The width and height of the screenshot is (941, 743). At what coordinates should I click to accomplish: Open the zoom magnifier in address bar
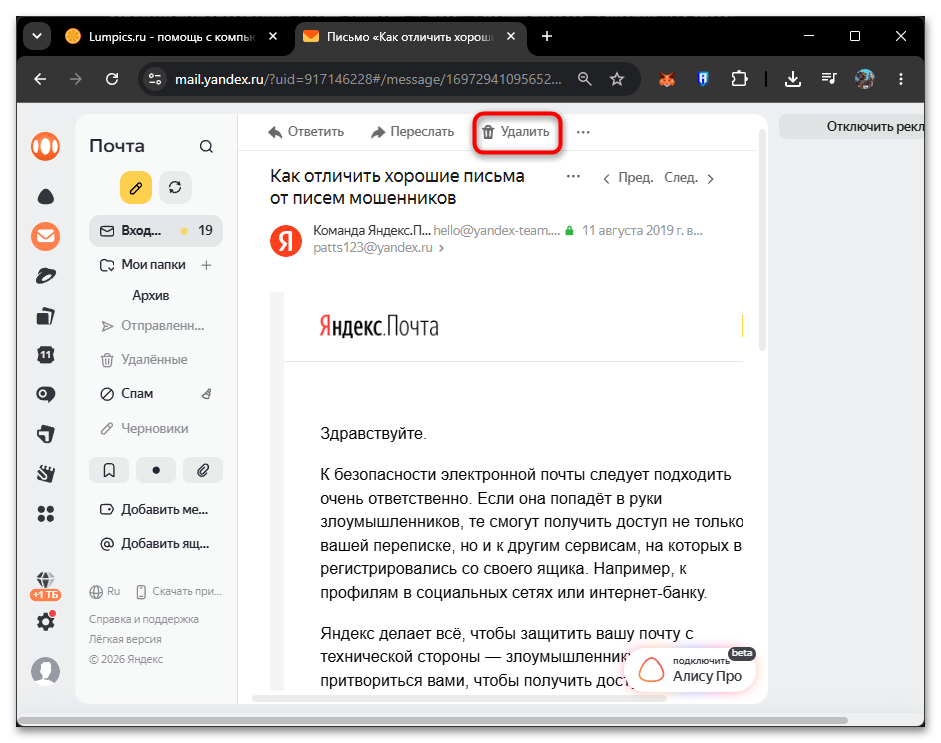click(585, 79)
